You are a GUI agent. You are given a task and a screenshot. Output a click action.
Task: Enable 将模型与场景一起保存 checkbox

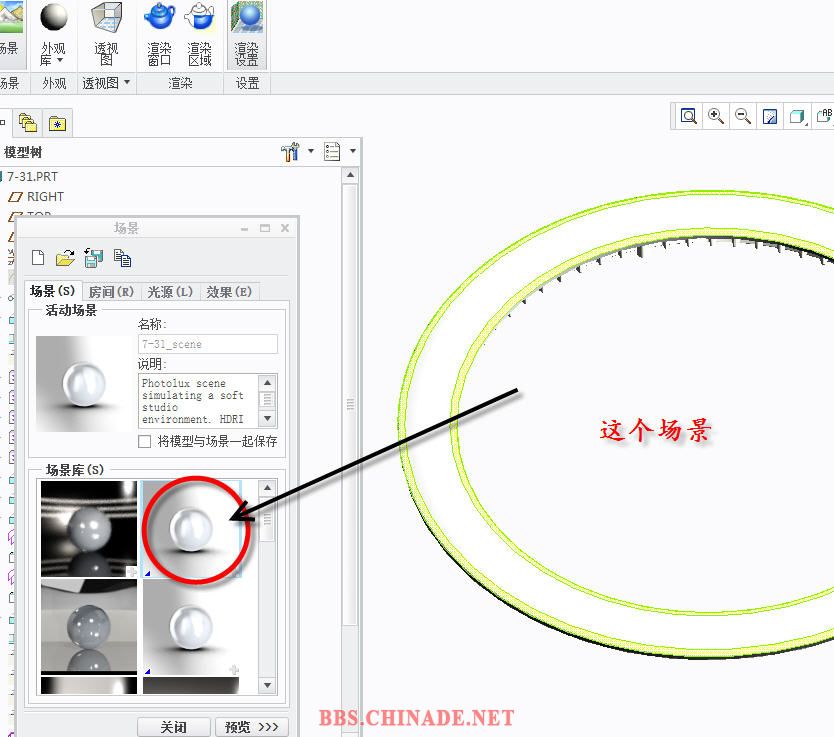click(x=145, y=441)
